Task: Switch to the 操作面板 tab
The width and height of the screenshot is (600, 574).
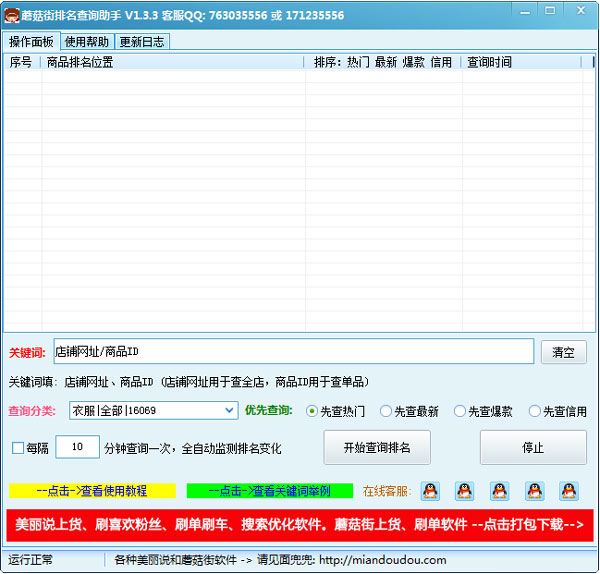Action: click(31, 41)
